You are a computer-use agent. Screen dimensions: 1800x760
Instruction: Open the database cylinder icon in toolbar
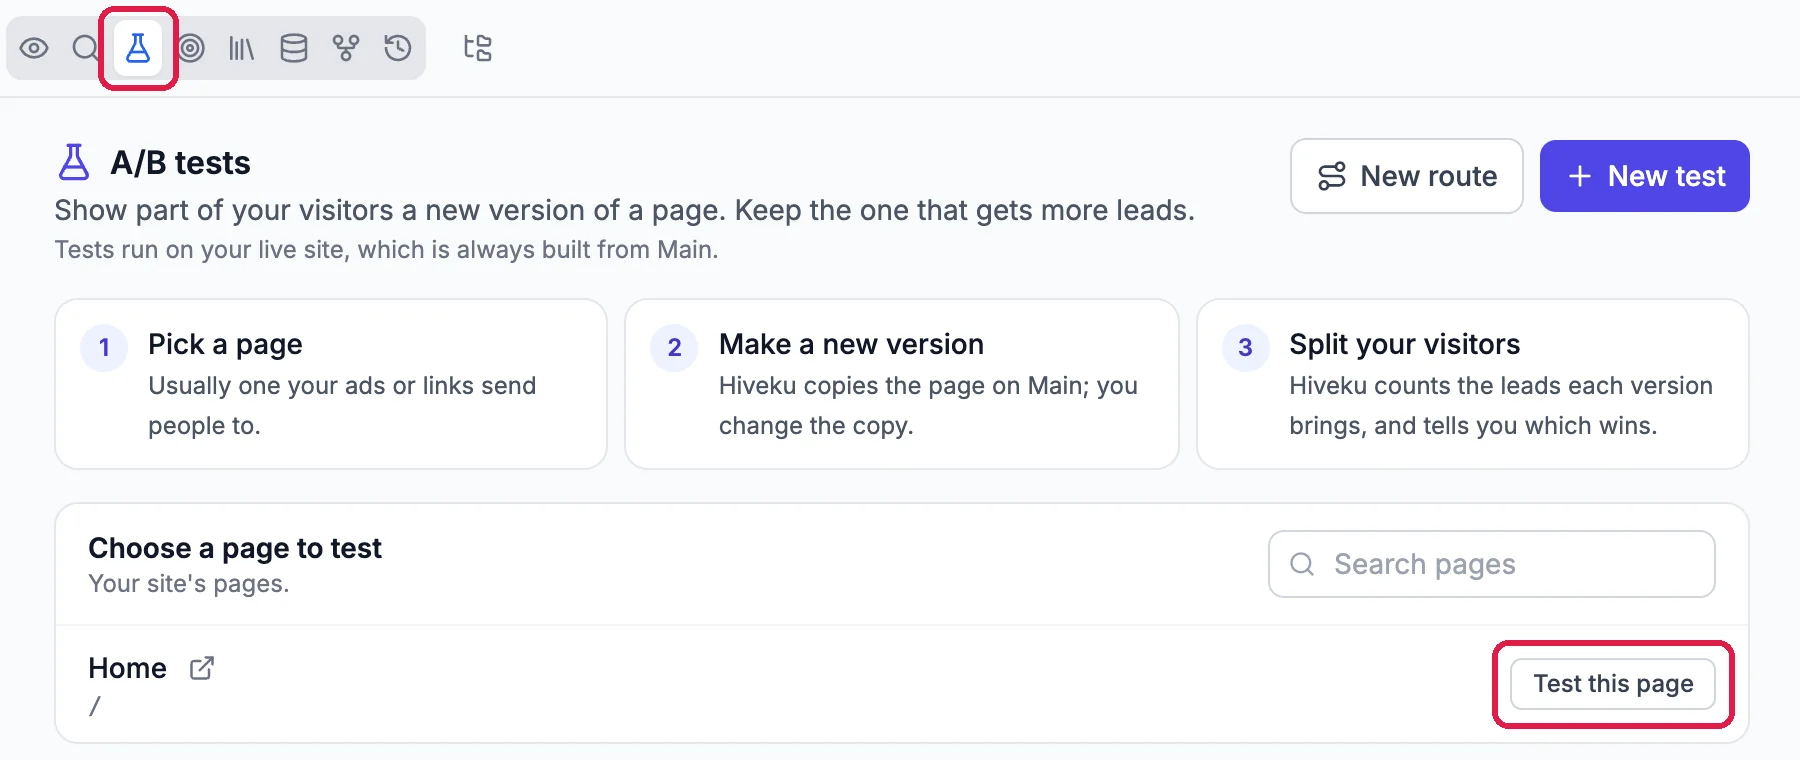pos(294,48)
